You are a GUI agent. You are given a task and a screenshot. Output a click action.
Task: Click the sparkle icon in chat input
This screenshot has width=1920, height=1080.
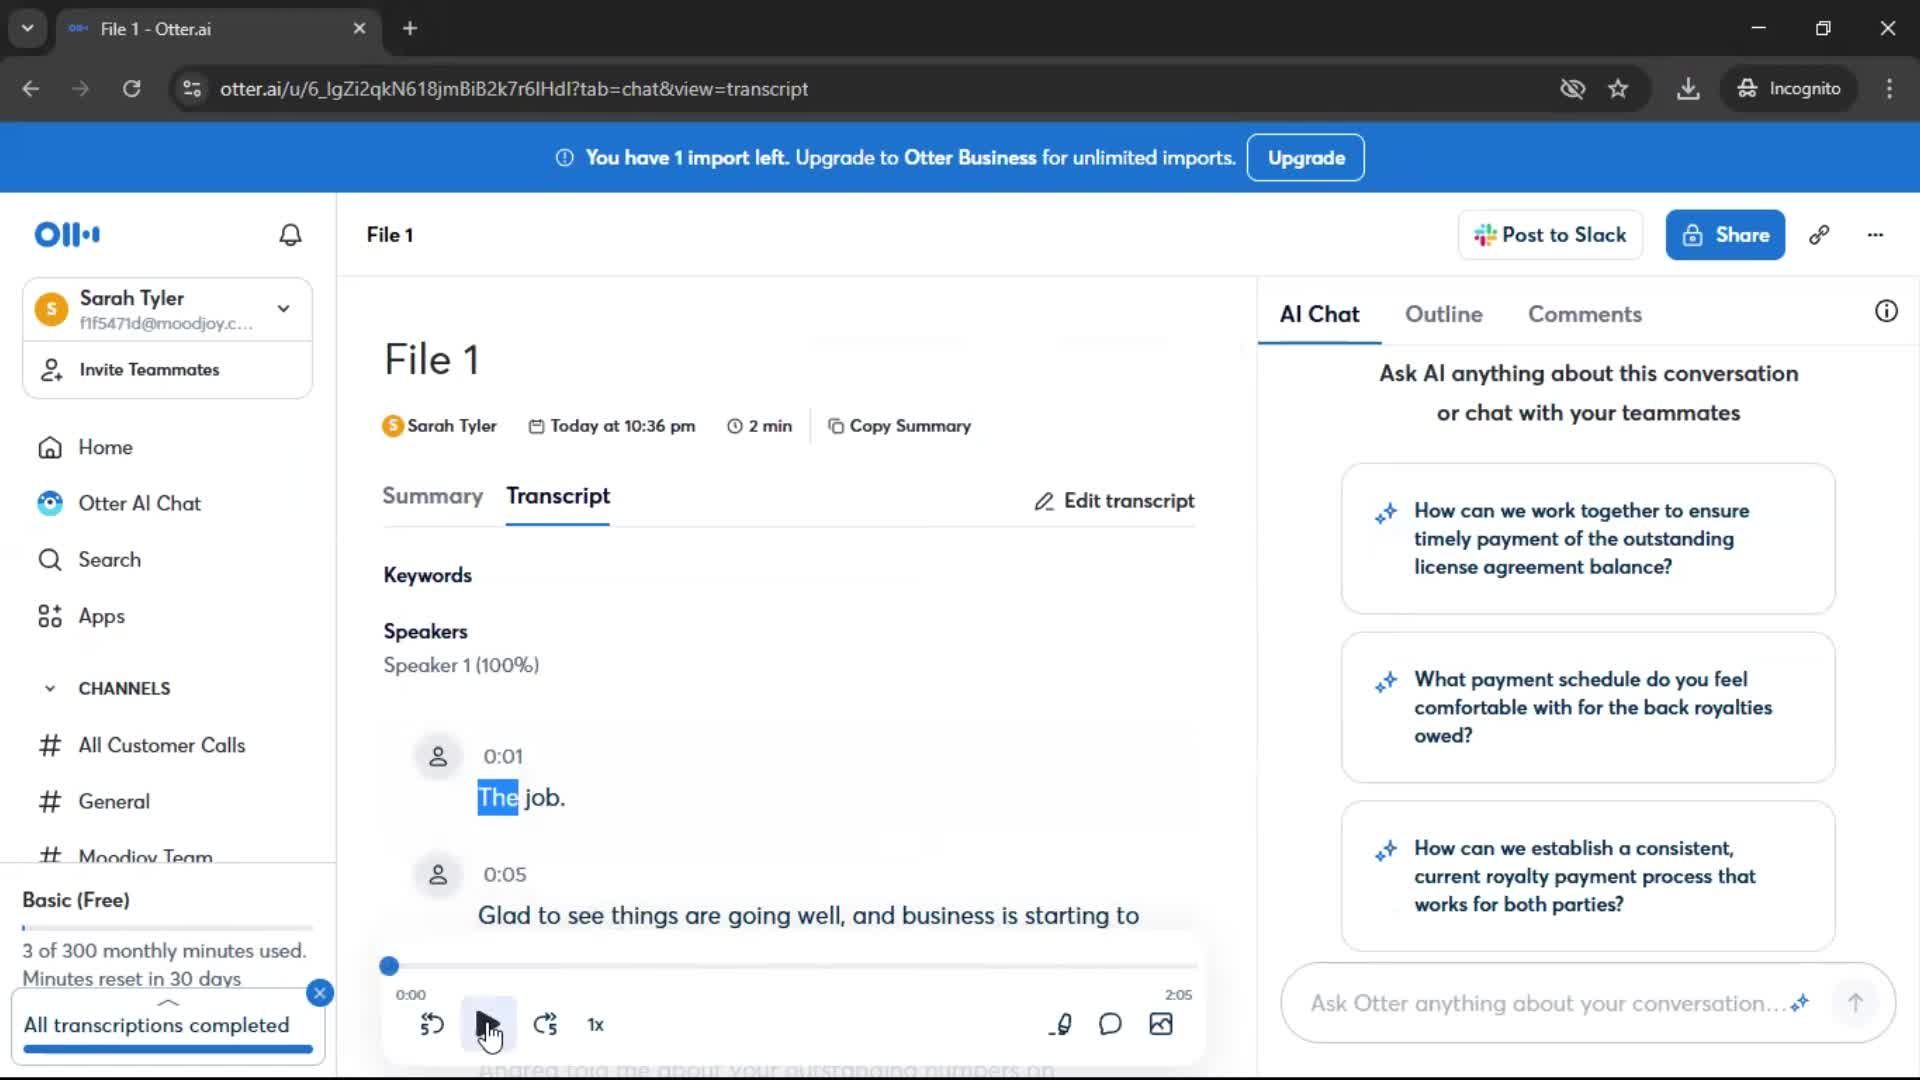point(1800,1003)
